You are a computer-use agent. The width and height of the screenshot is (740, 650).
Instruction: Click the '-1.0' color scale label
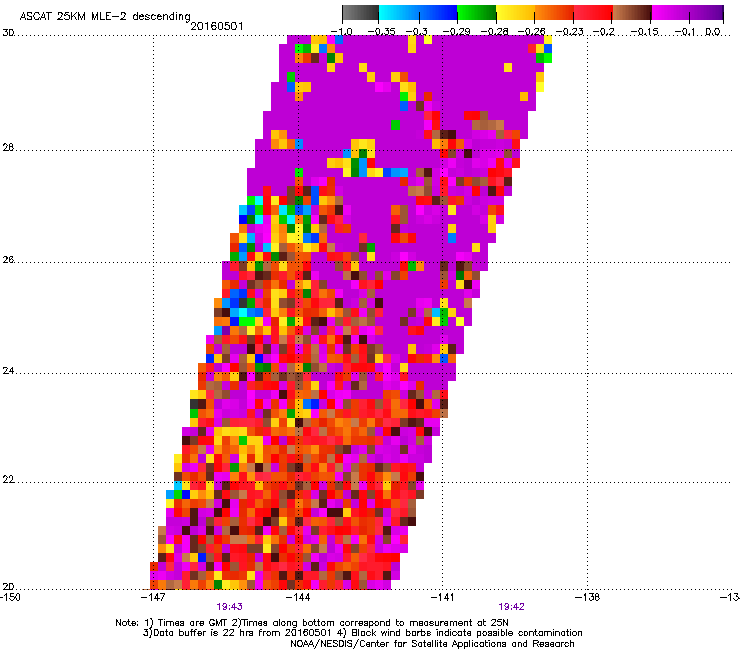point(342,32)
